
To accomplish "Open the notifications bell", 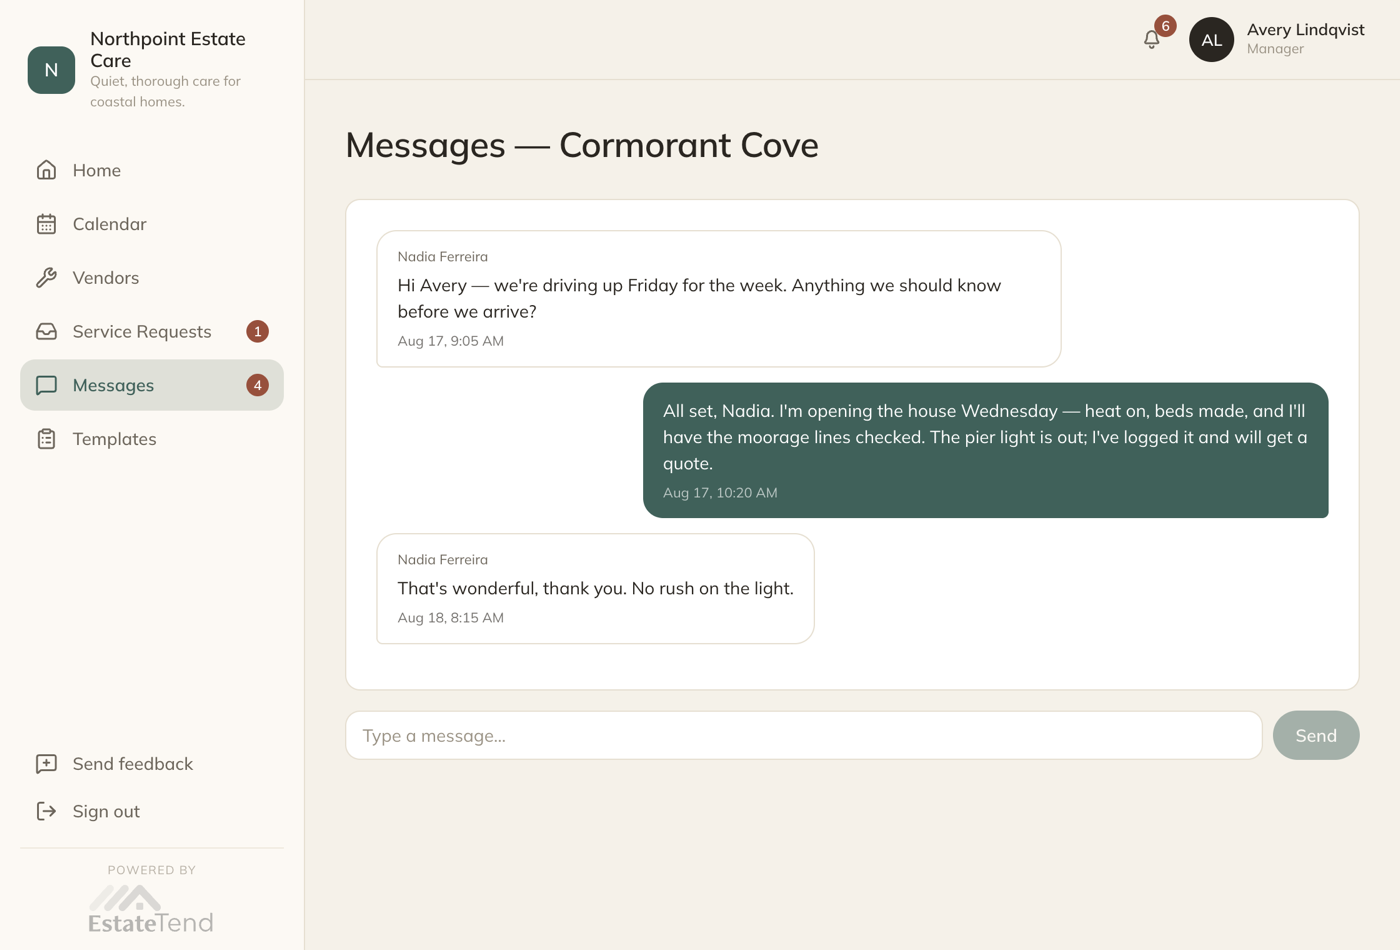I will pyautogui.click(x=1151, y=40).
